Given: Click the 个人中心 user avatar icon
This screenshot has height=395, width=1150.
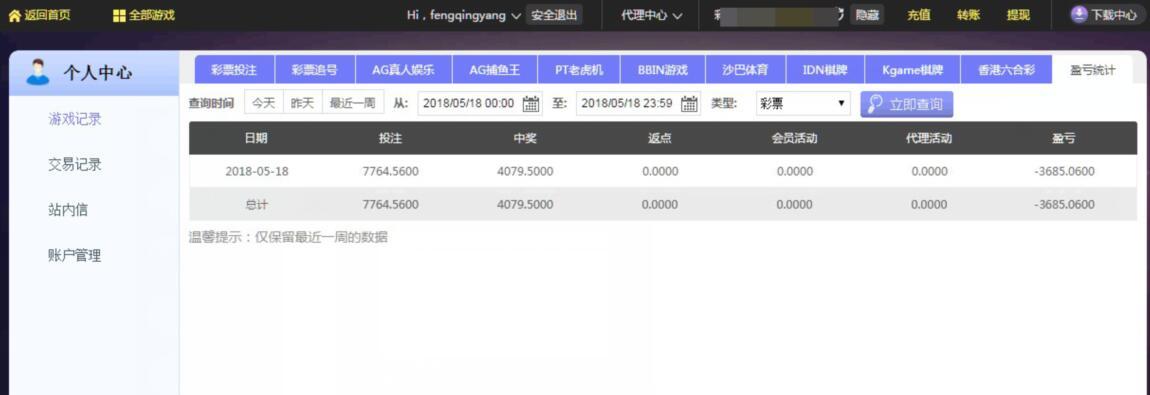Looking at the screenshot, I should click(x=37, y=73).
